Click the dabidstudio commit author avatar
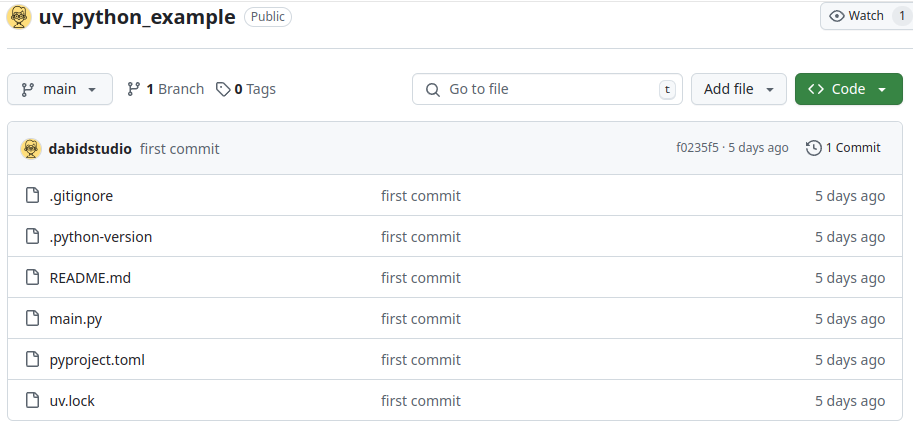The height and width of the screenshot is (428, 913). point(31,148)
